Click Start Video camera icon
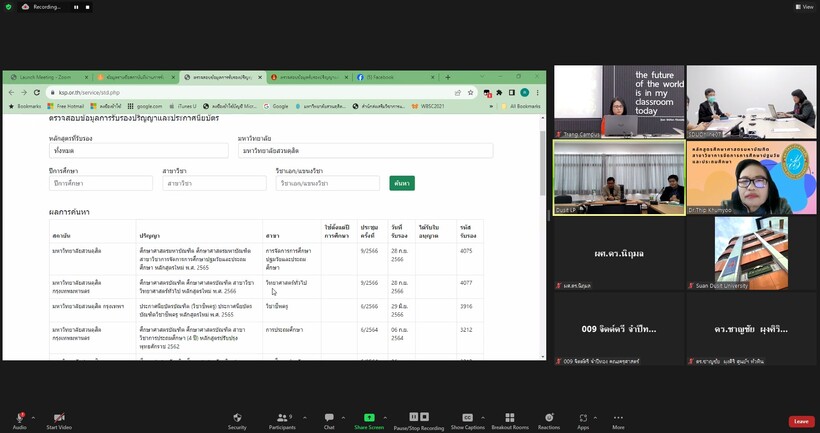The height and width of the screenshot is (433, 820). click(59, 420)
